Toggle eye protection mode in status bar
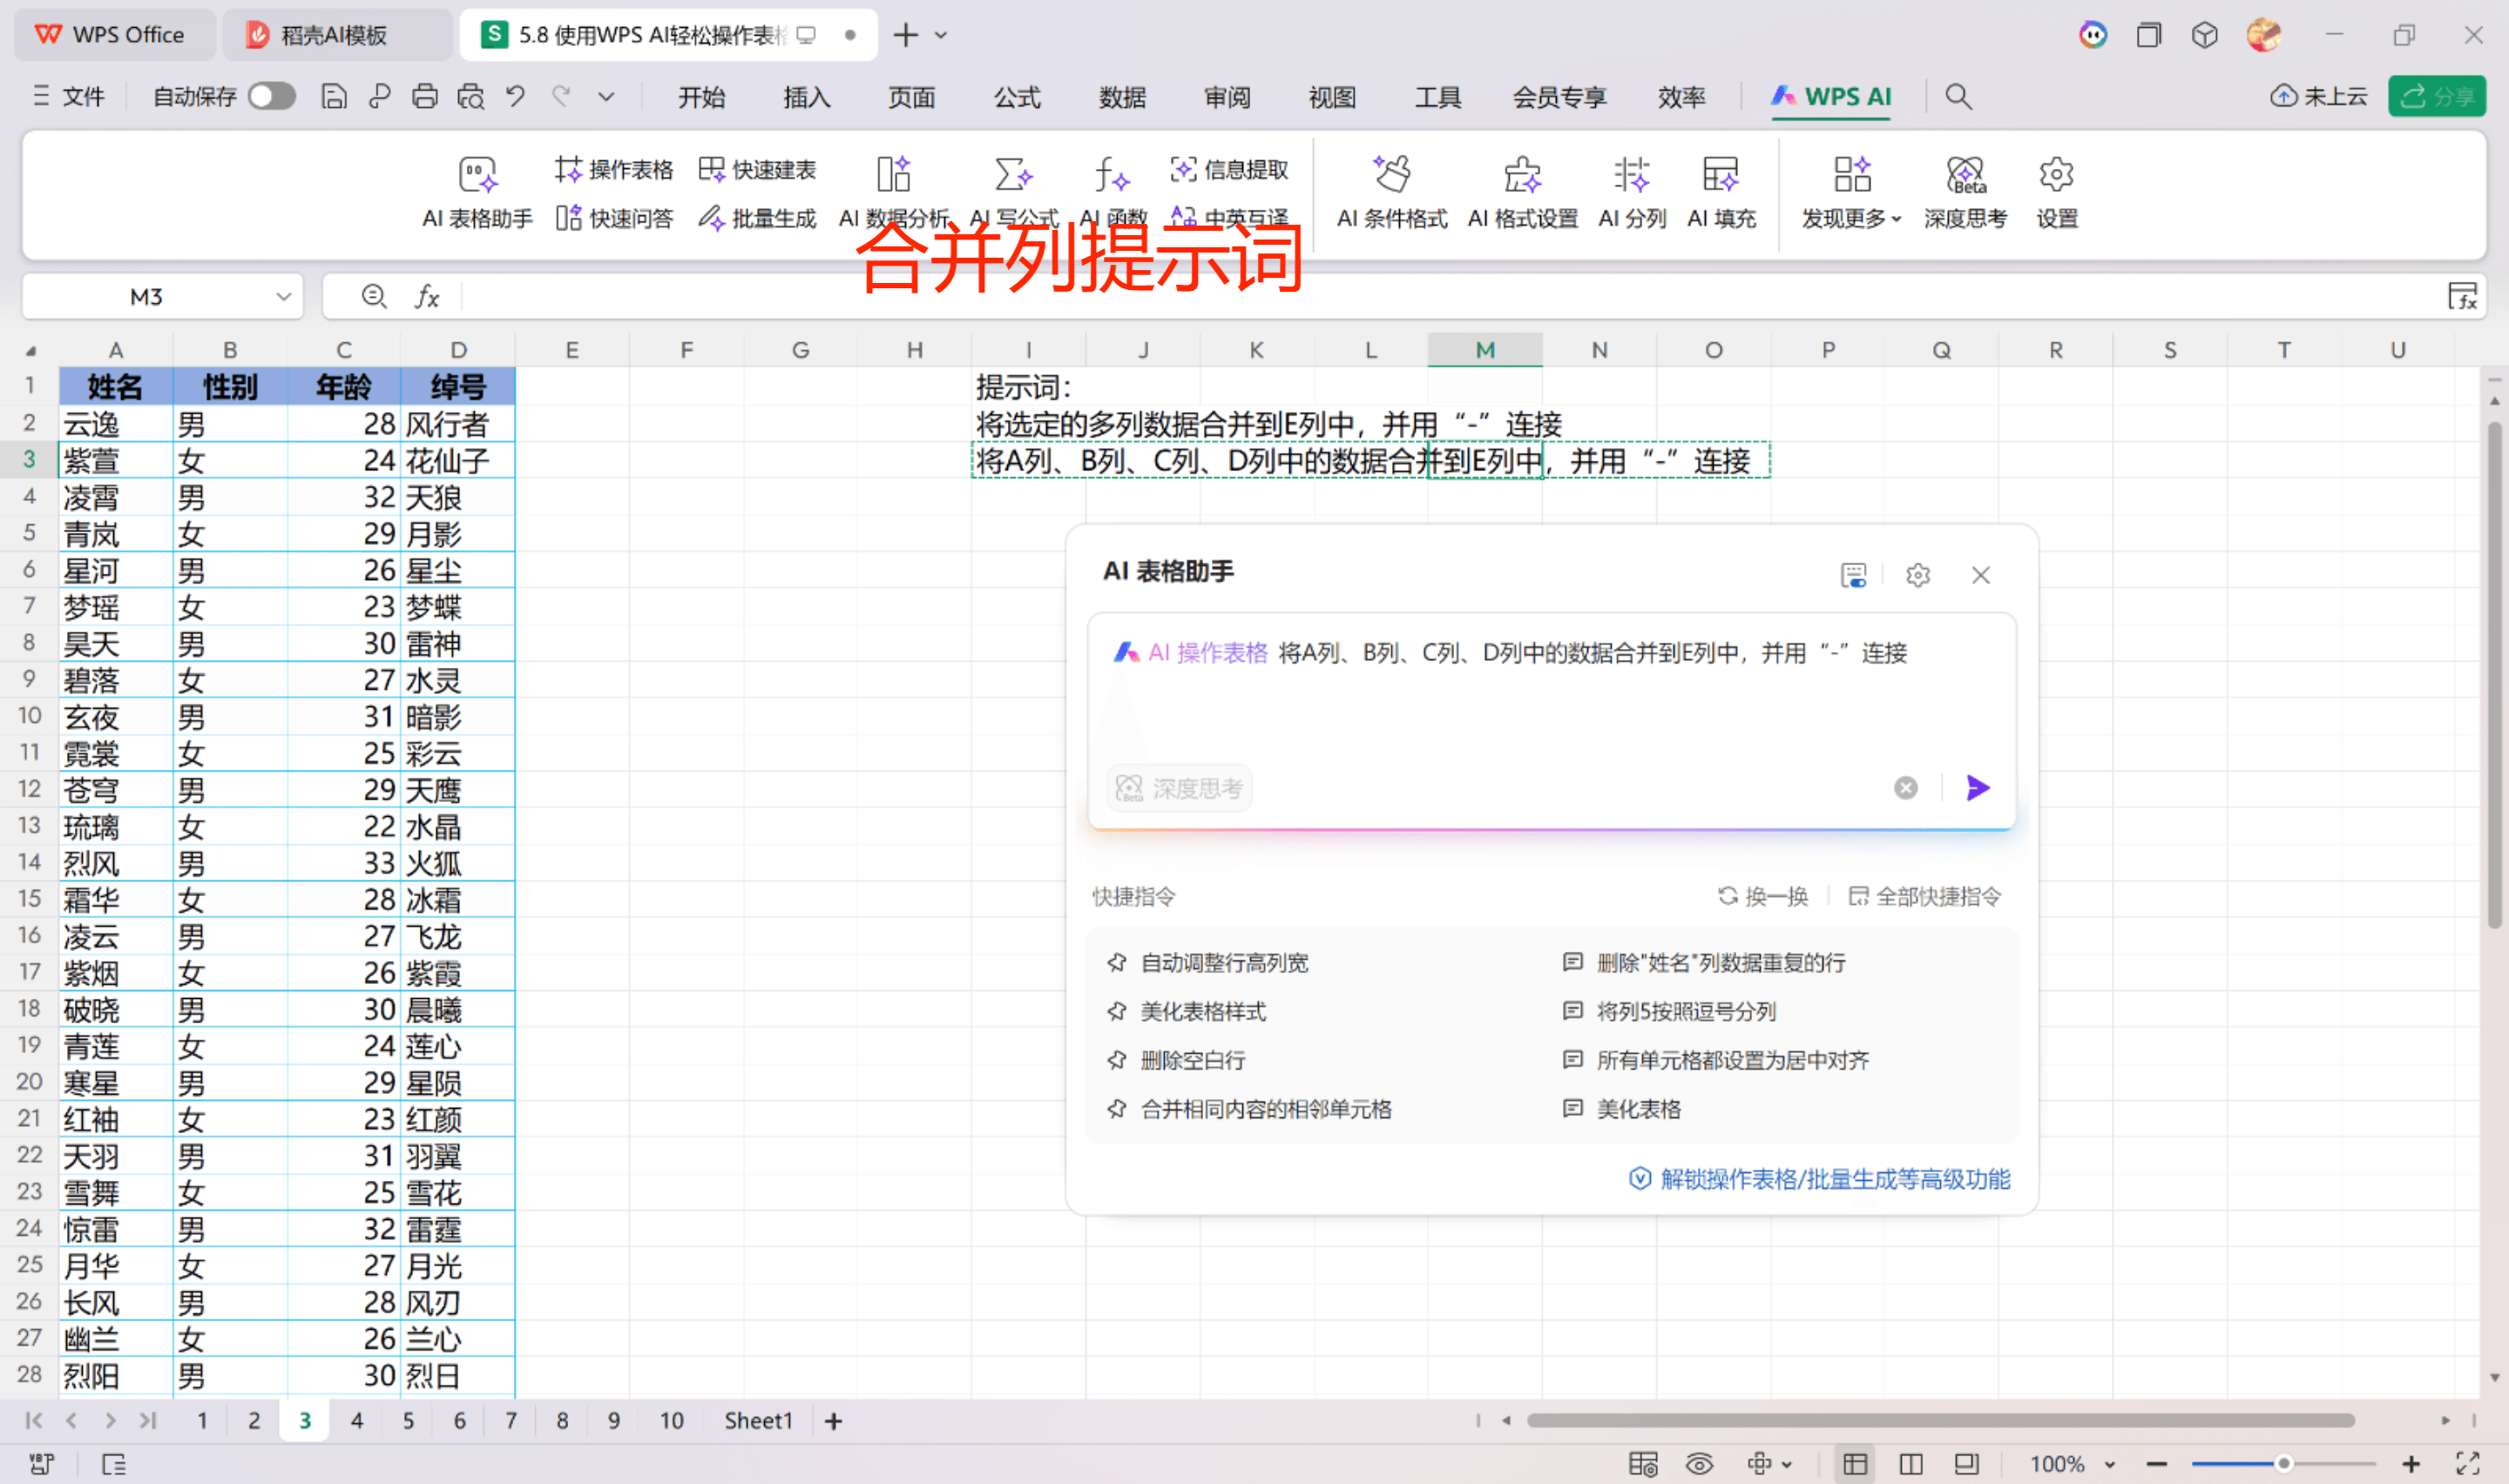This screenshot has height=1484, width=2509. 1698,1464
